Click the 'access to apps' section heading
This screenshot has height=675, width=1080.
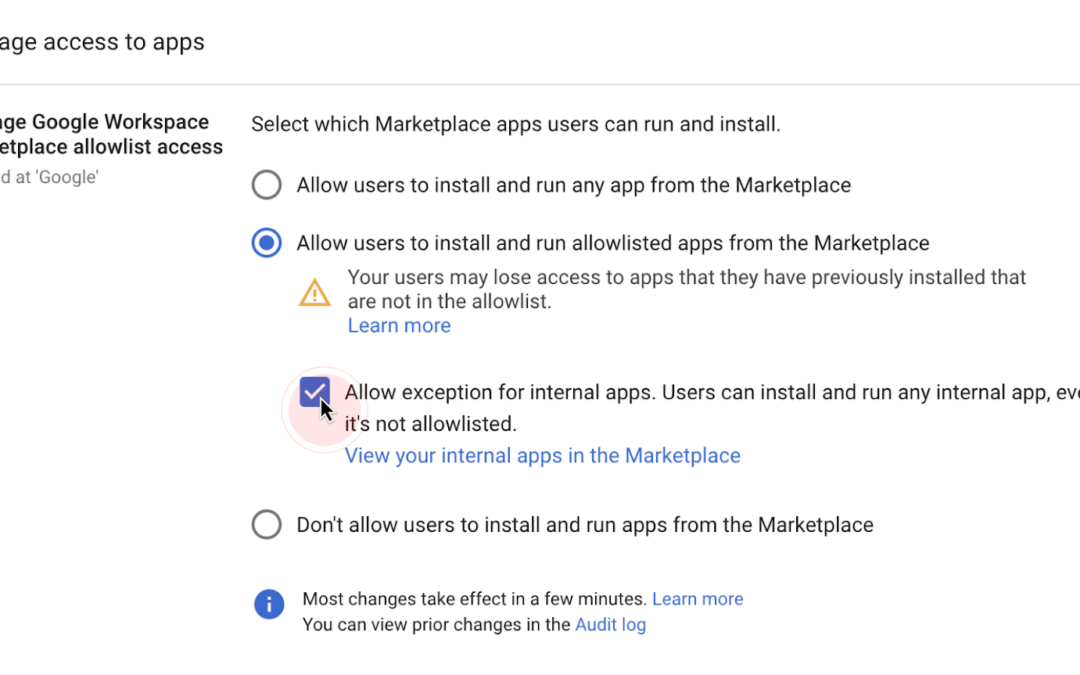[x=102, y=42]
